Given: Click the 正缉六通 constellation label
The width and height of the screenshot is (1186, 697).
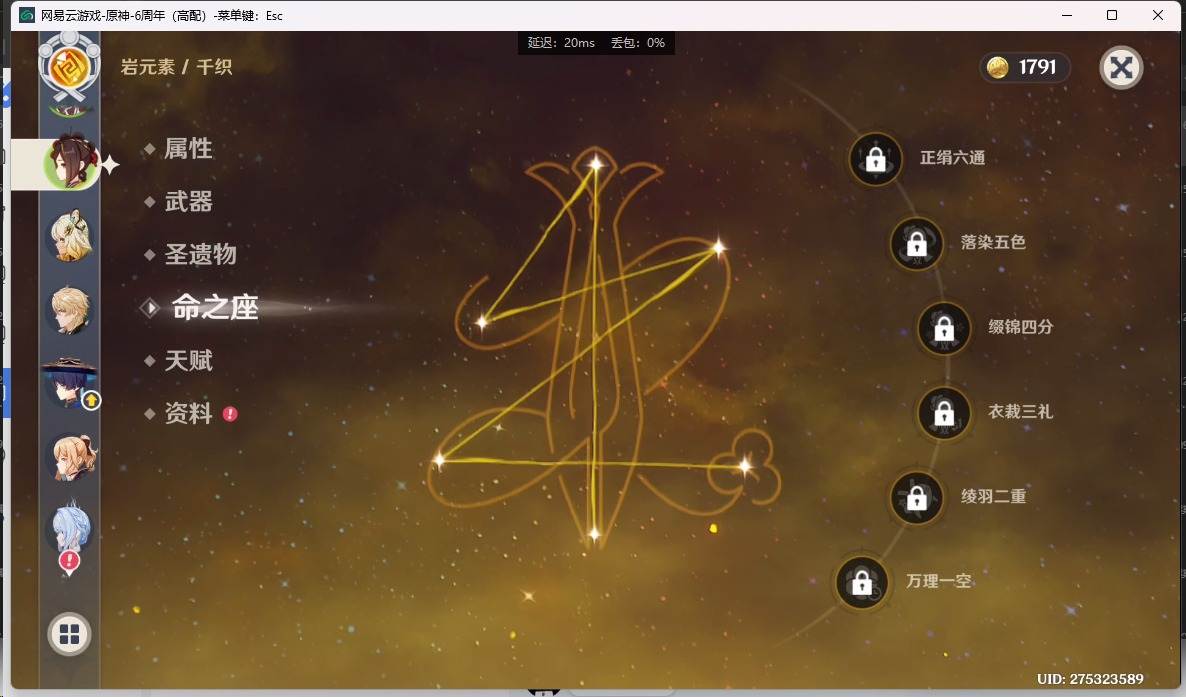Looking at the screenshot, I should [952, 157].
